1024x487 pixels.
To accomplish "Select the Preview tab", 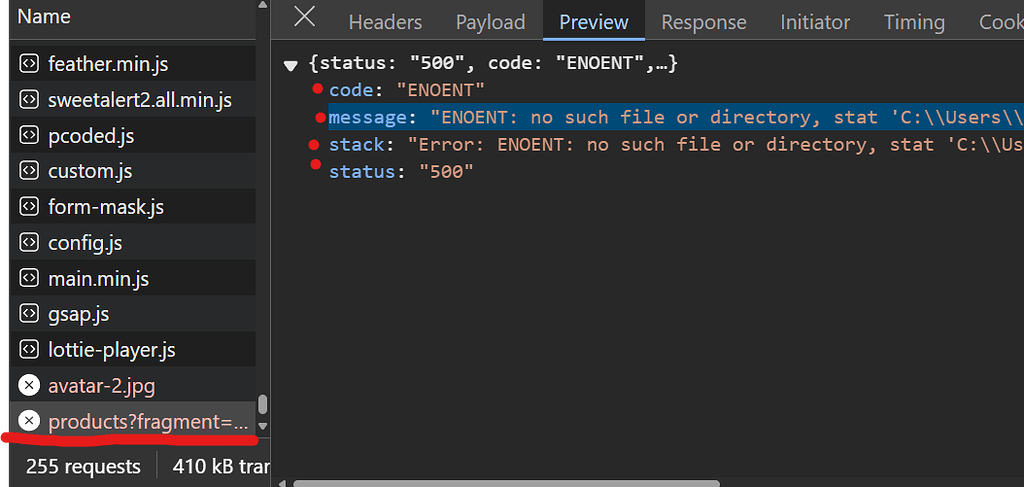I will click(594, 22).
